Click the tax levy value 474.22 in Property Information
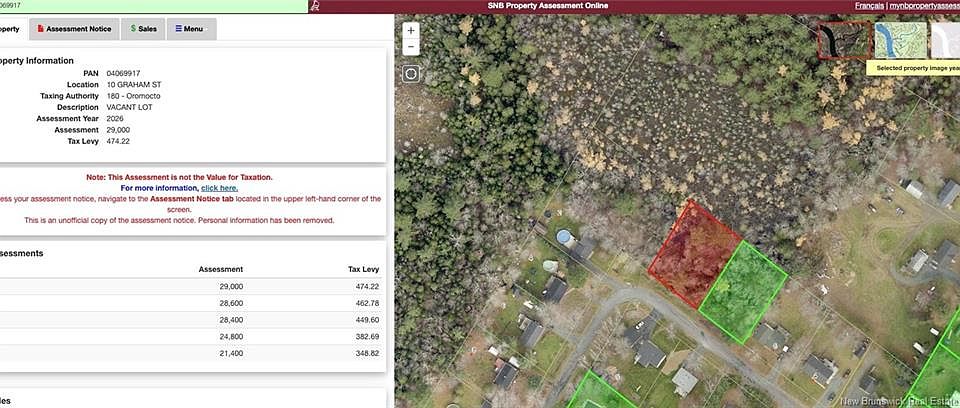960x408 pixels. 118,142
